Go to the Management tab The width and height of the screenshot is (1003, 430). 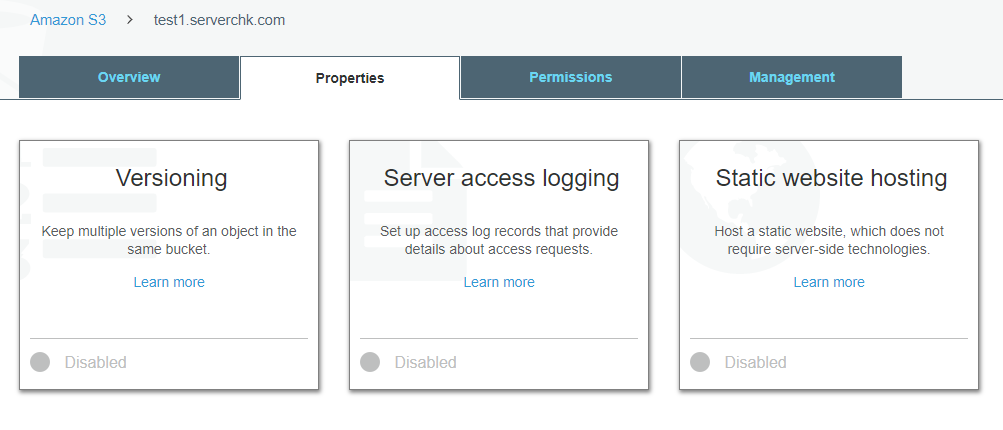coord(792,77)
